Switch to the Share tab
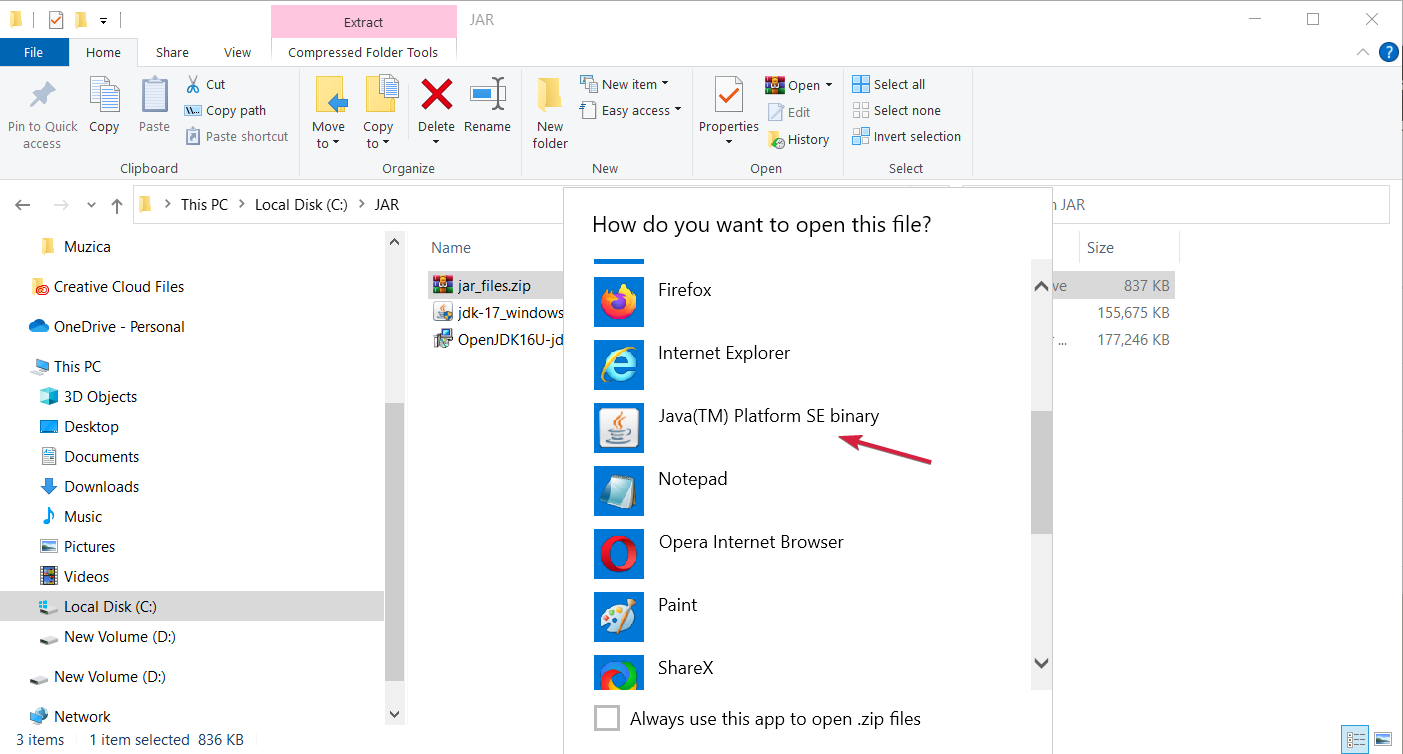The image size is (1403, 754). pyautogui.click(x=172, y=52)
